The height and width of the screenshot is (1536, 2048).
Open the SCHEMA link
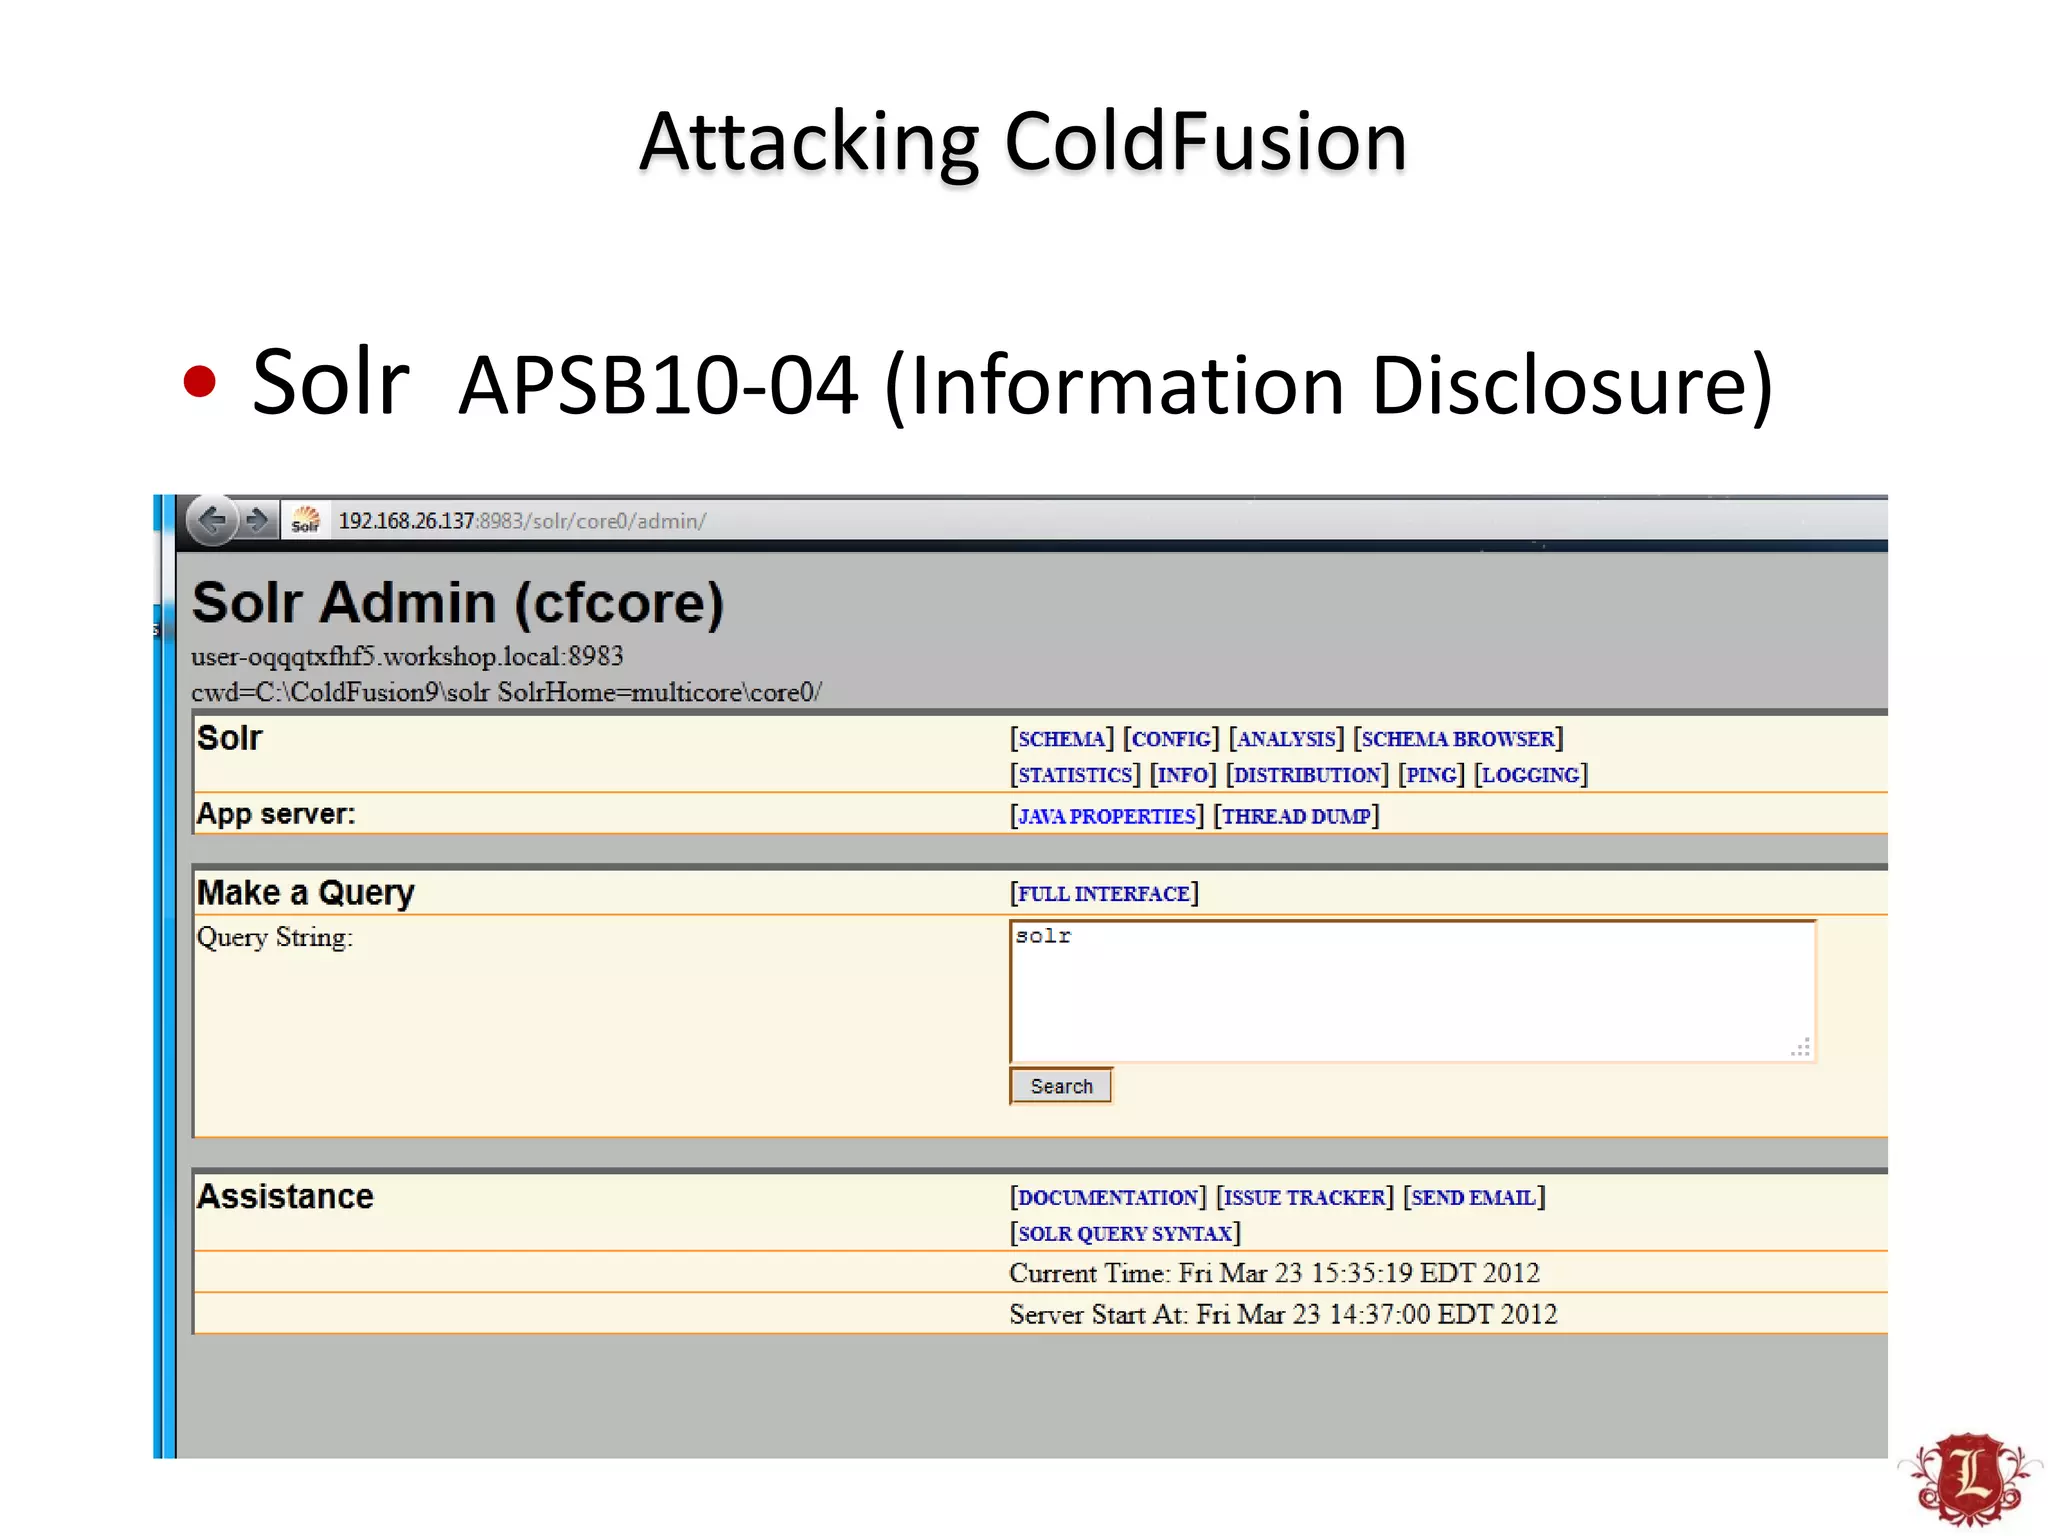point(1061,739)
